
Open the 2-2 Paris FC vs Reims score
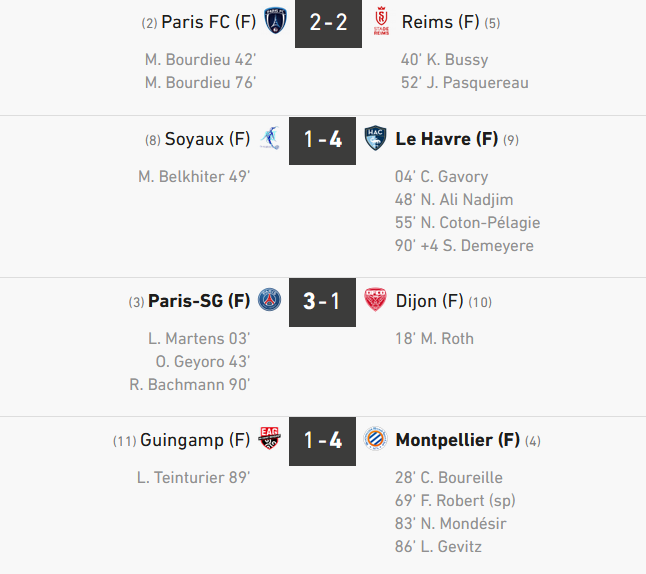[x=328, y=22]
